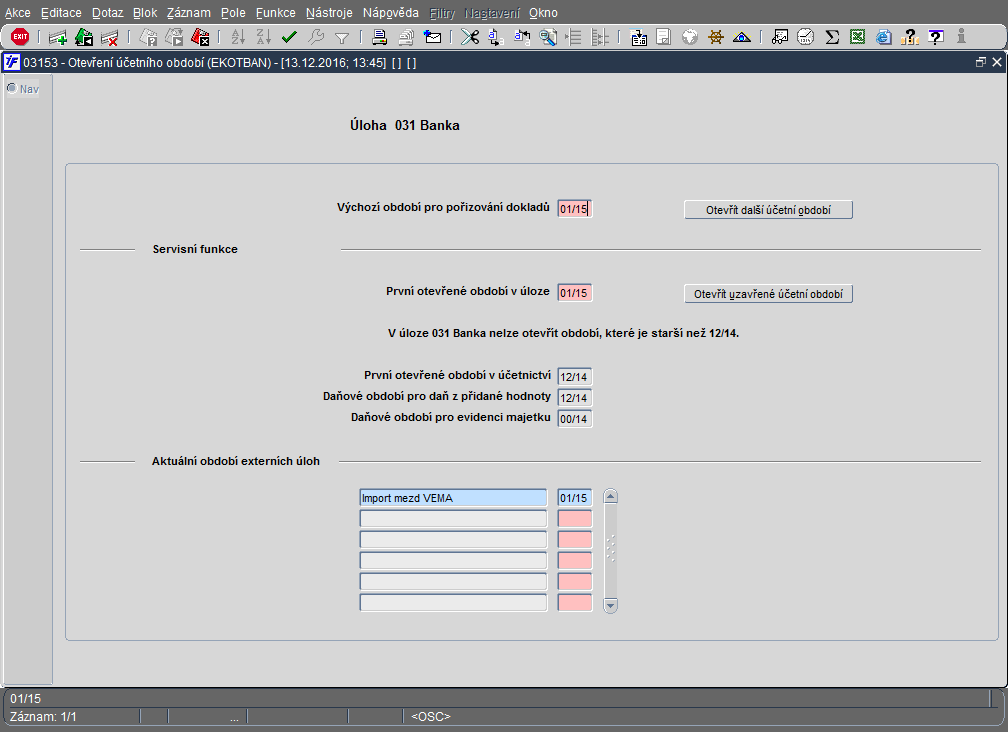Viewport: 1008px width, 732px height.
Task: Click the green checkmark save icon
Action: tap(289, 37)
